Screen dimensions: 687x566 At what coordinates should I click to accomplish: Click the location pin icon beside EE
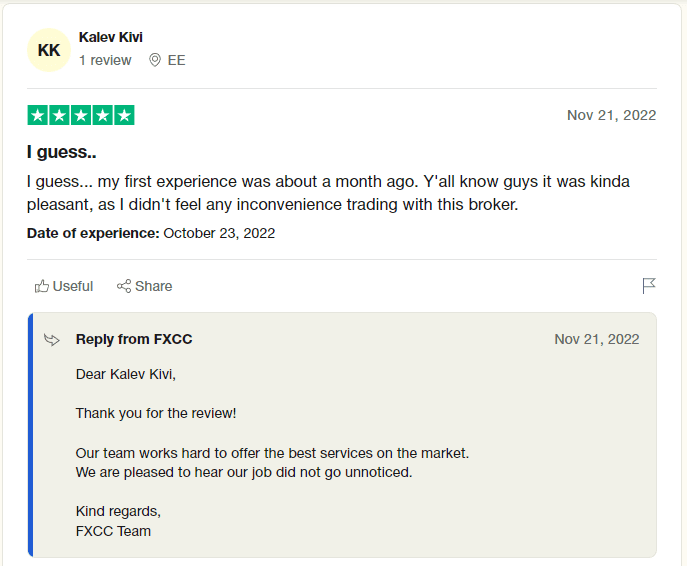click(x=155, y=60)
